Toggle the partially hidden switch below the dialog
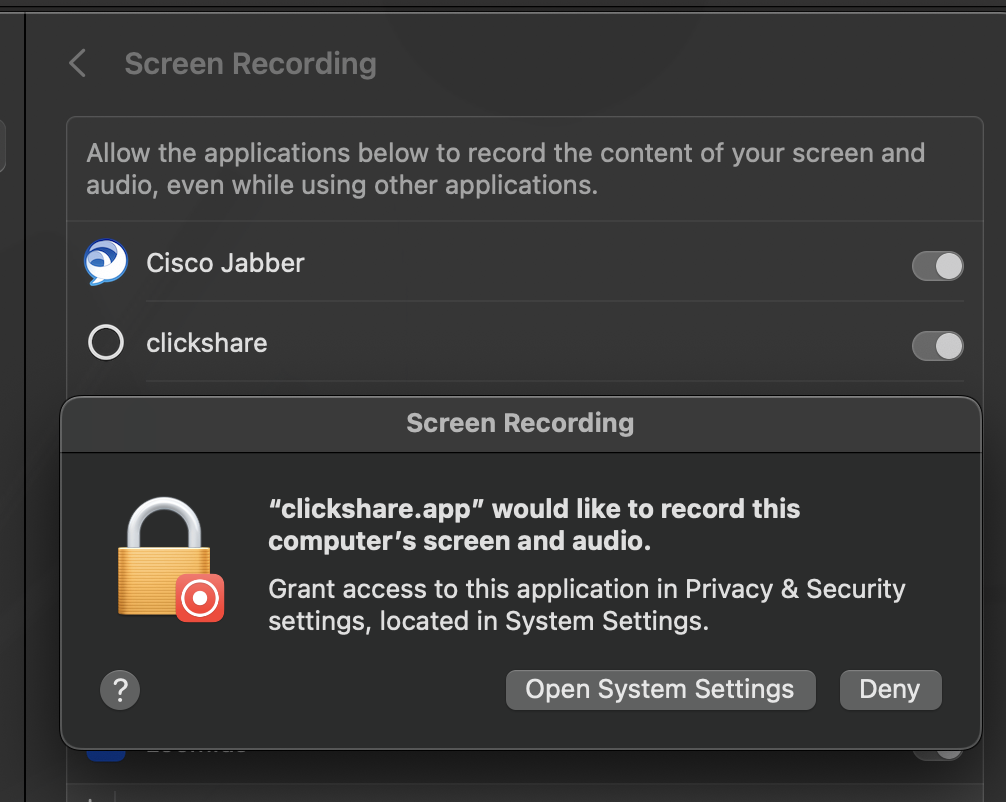 tap(937, 755)
